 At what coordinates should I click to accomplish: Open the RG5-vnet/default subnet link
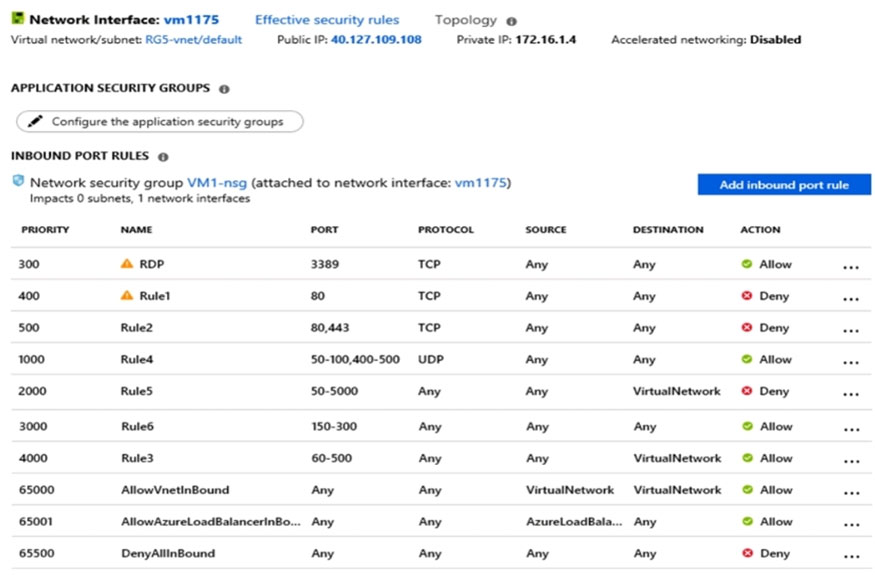pos(194,40)
